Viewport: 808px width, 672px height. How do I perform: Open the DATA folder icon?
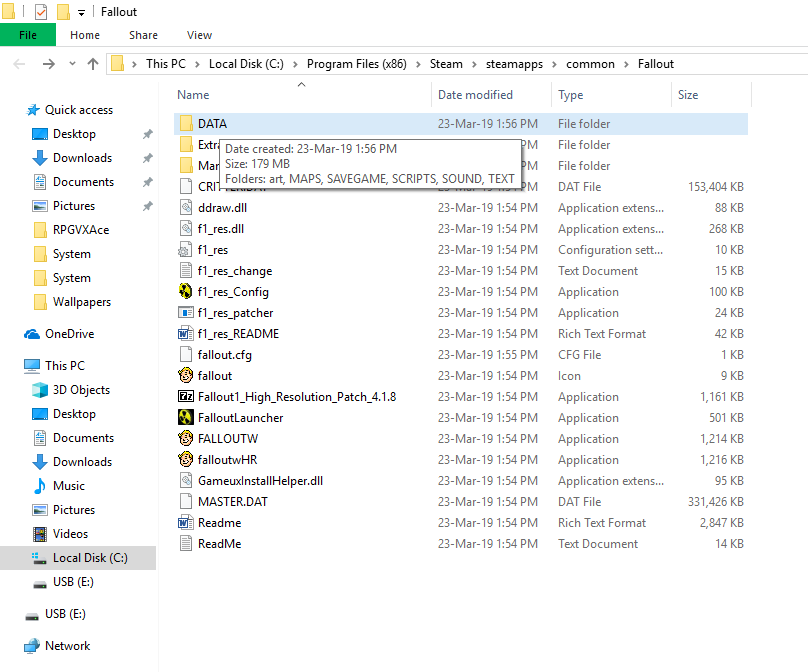186,124
